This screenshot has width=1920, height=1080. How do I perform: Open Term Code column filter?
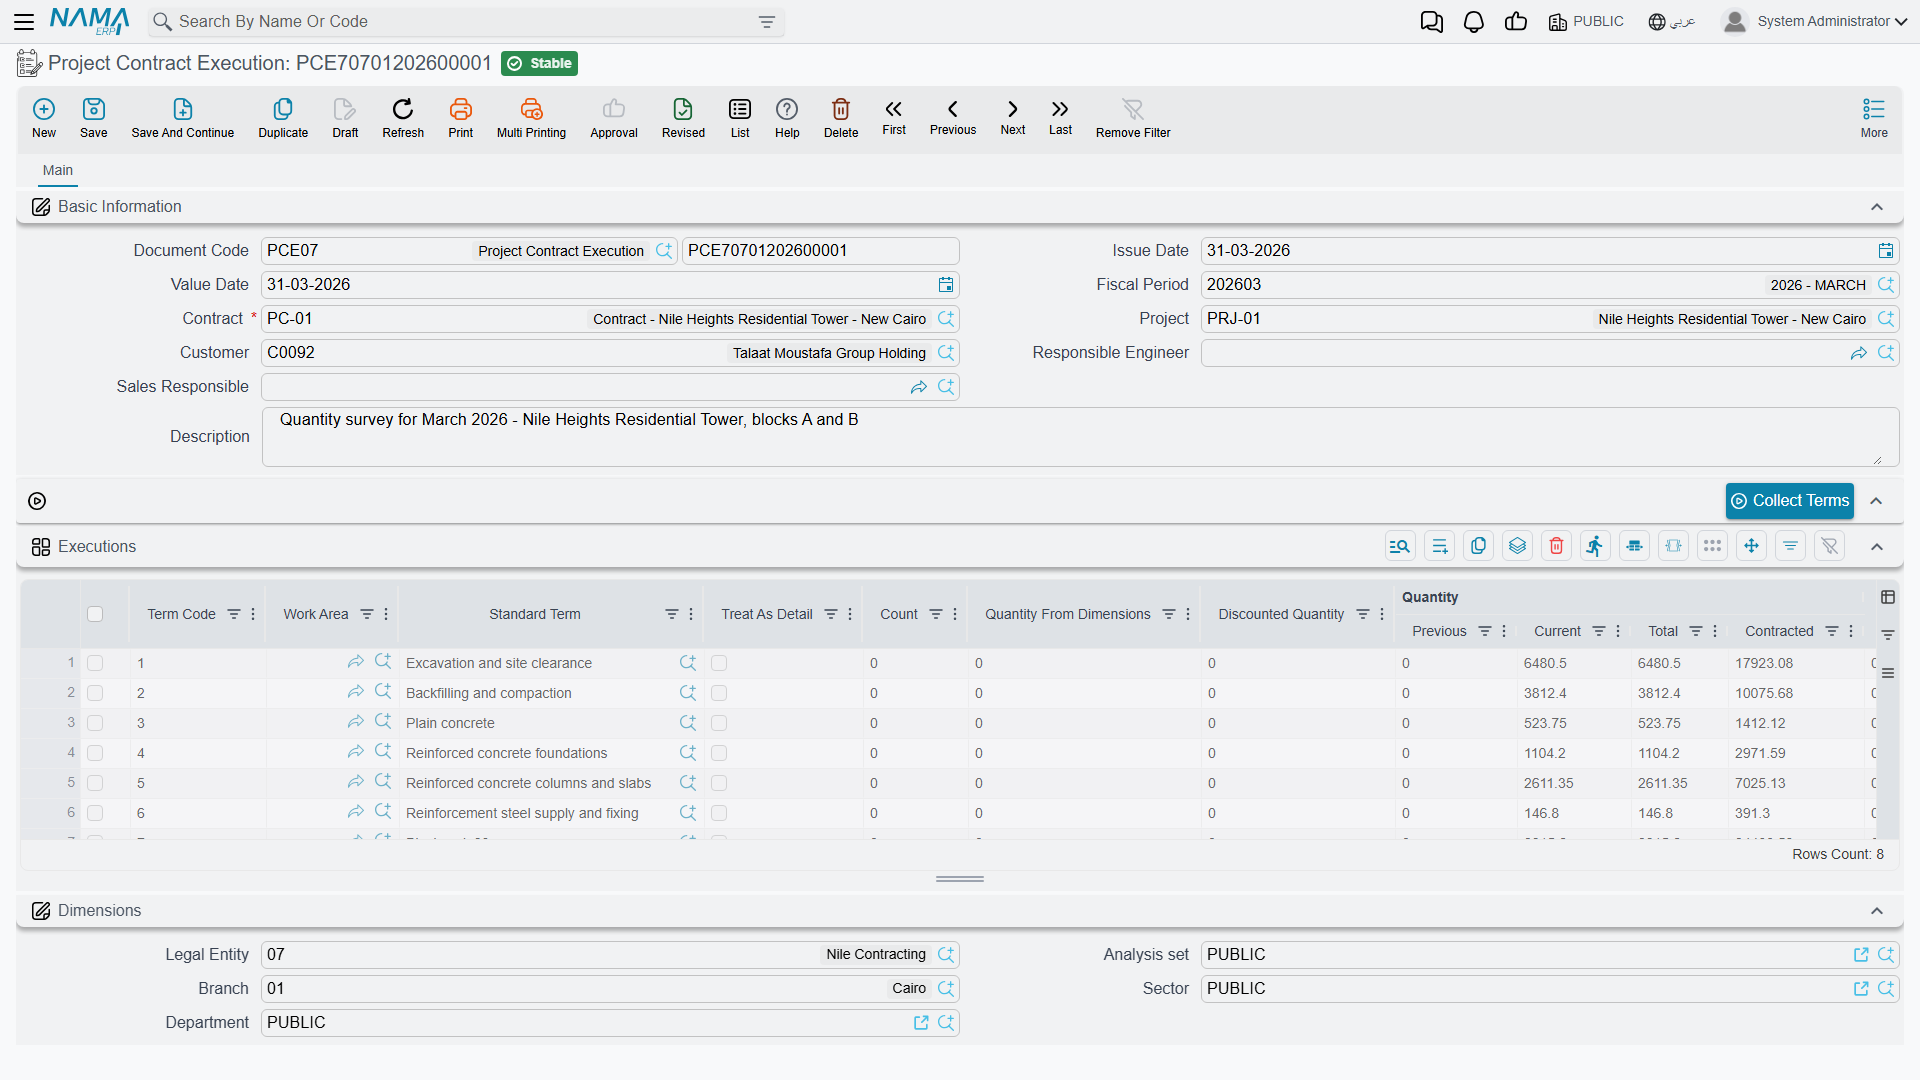(234, 614)
